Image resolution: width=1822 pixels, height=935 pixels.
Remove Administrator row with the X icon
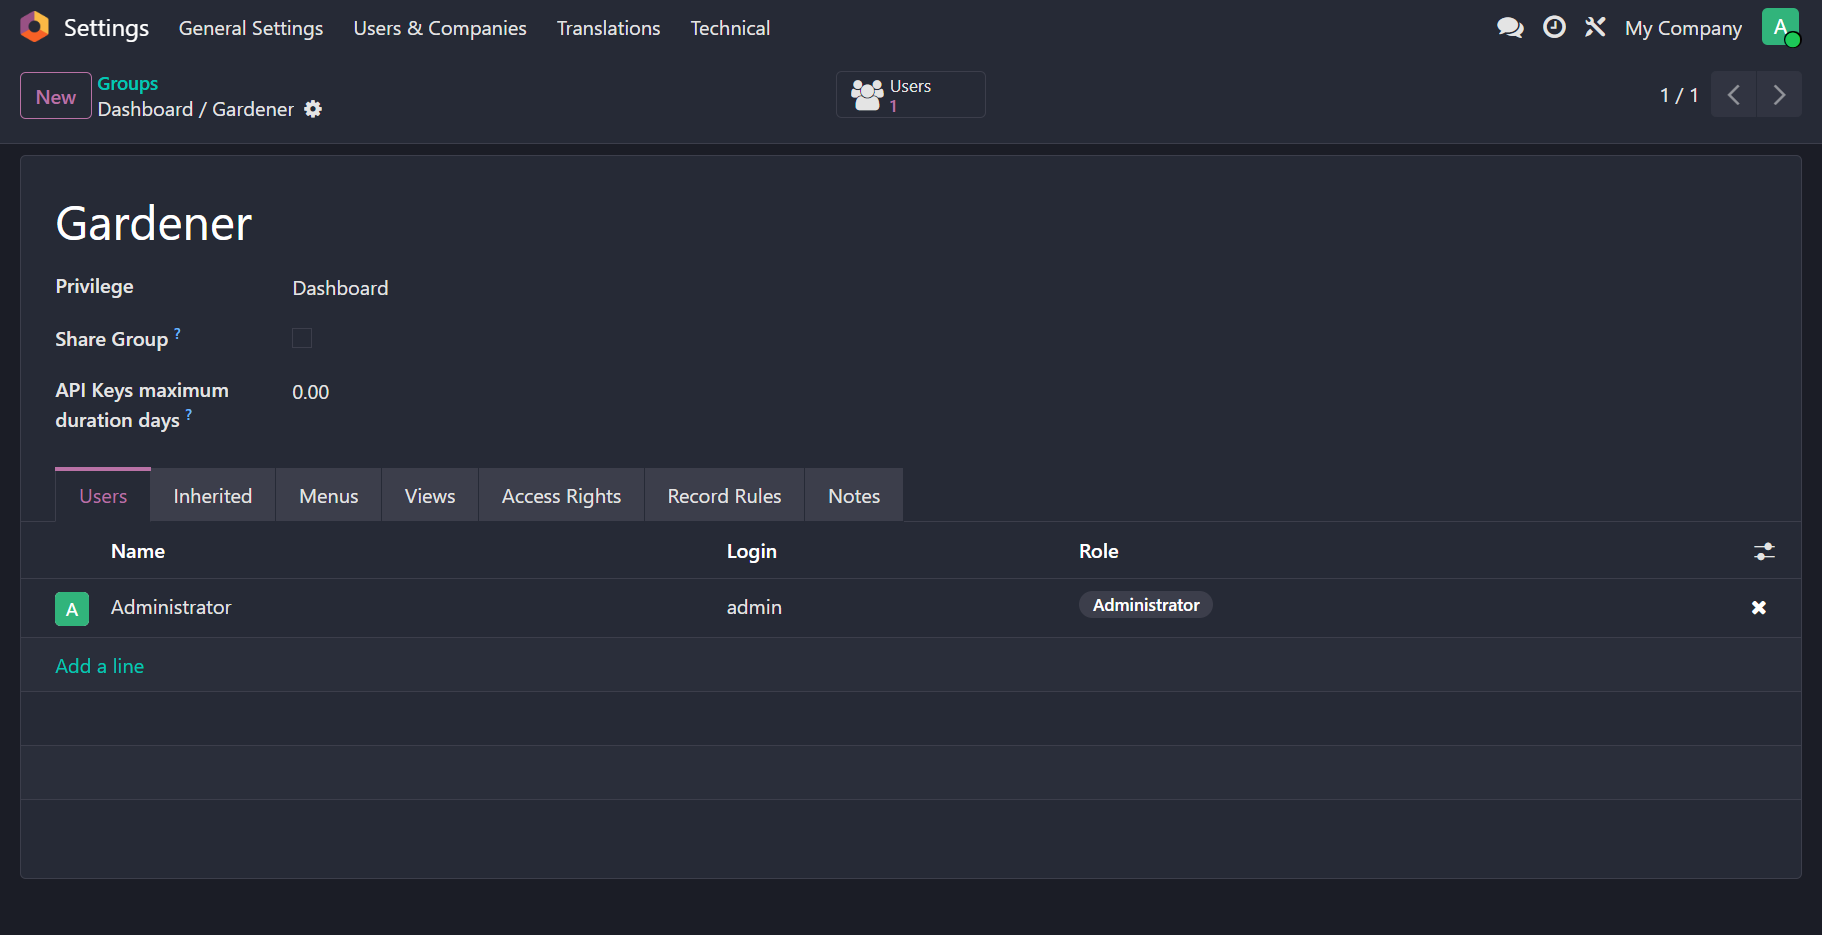[x=1758, y=608]
